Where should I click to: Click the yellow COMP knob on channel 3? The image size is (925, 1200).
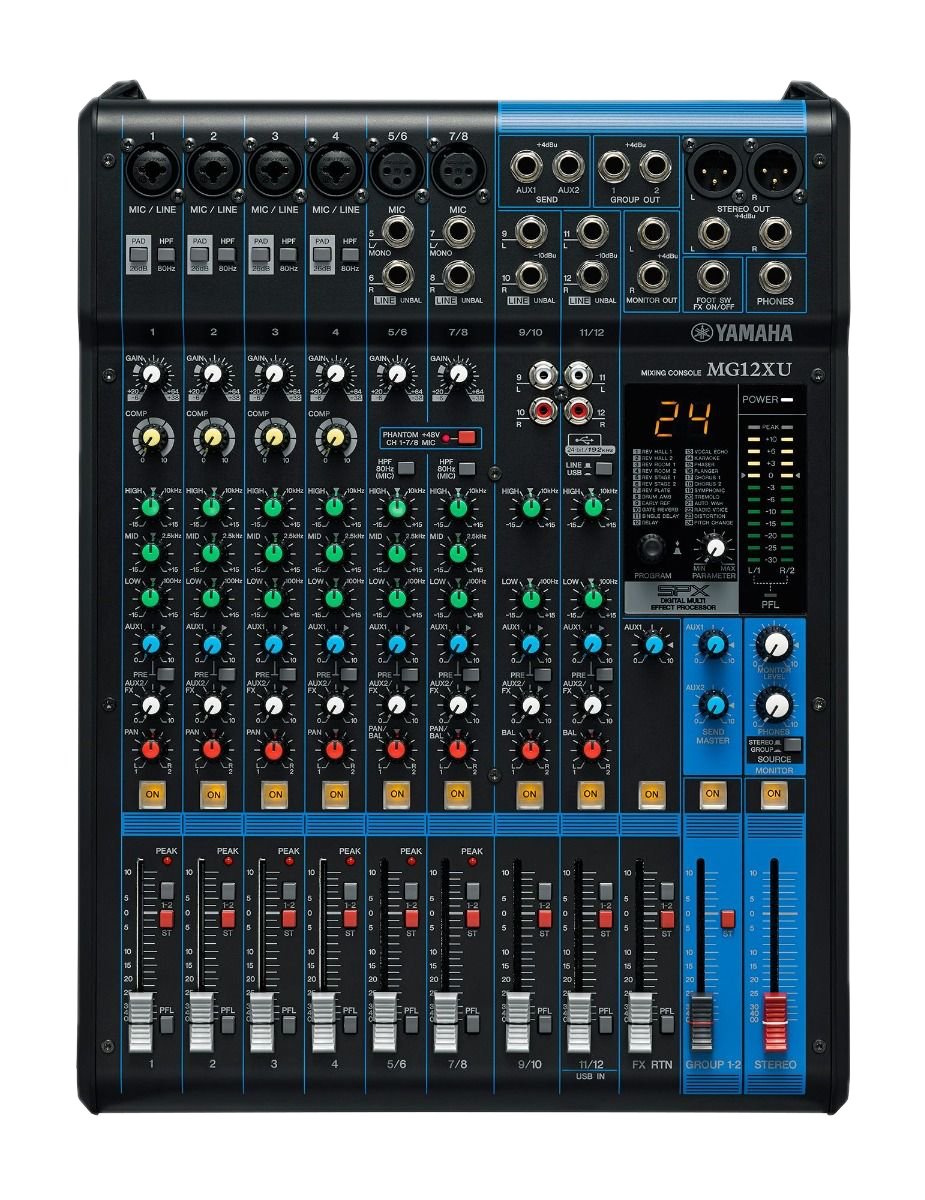[x=273, y=436]
